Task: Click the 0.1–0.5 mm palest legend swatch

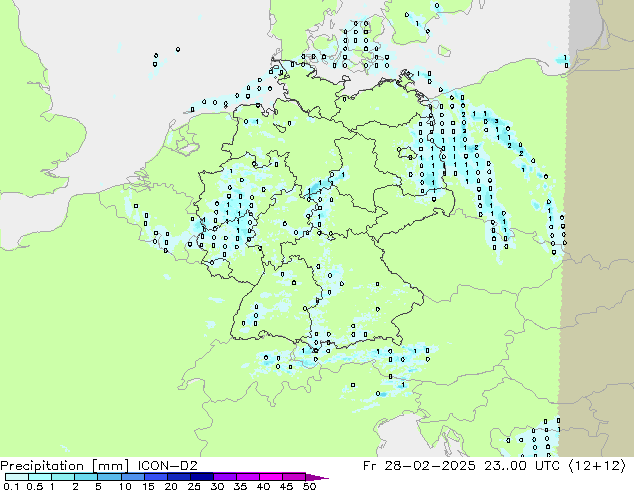Action: click(17, 477)
